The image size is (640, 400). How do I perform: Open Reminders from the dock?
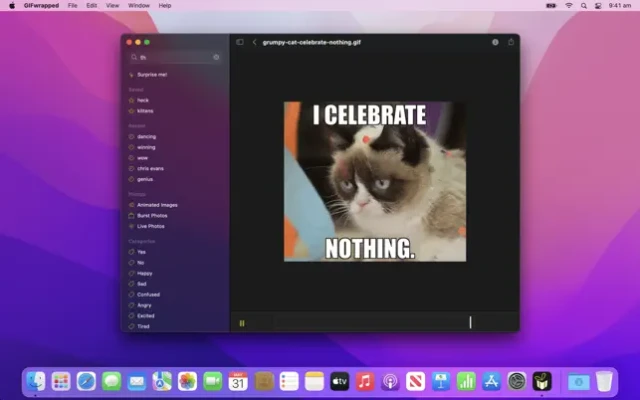(289, 382)
